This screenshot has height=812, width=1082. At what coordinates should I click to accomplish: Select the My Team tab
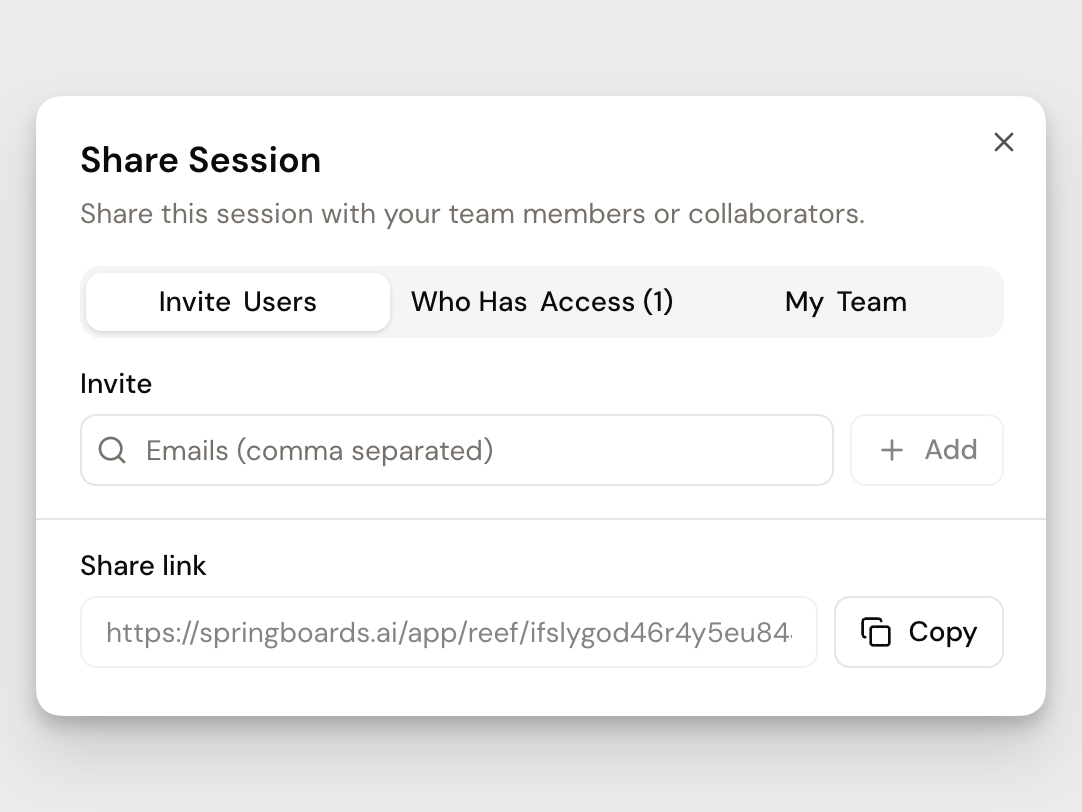coord(846,302)
